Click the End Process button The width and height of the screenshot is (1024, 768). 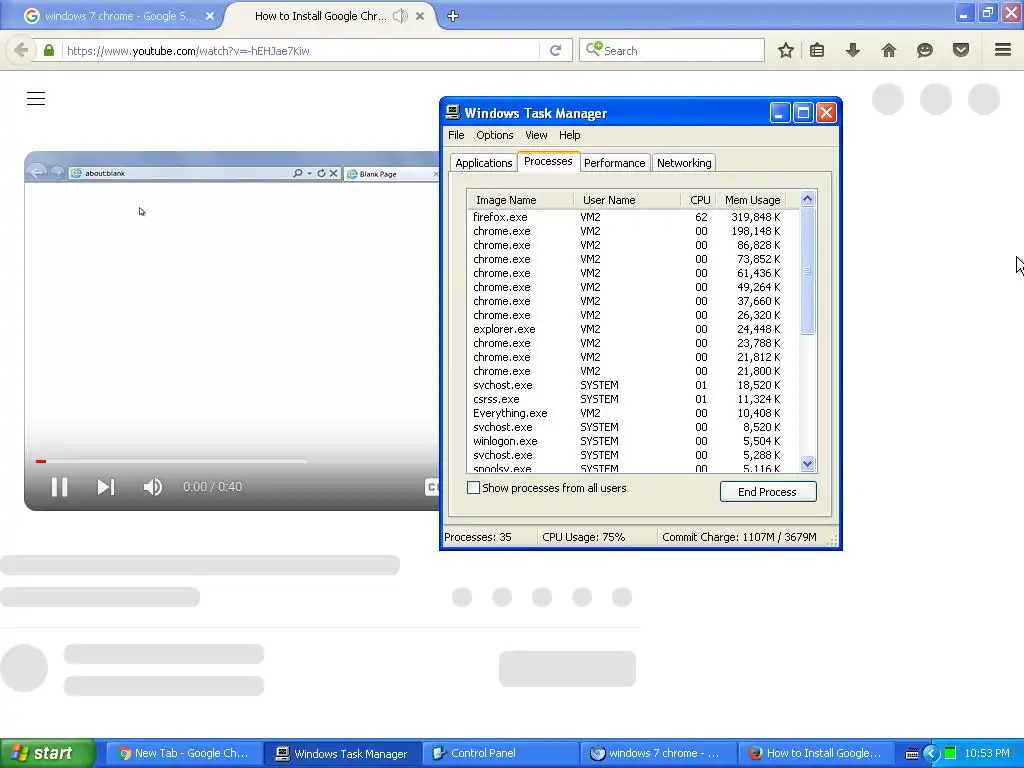pos(768,492)
